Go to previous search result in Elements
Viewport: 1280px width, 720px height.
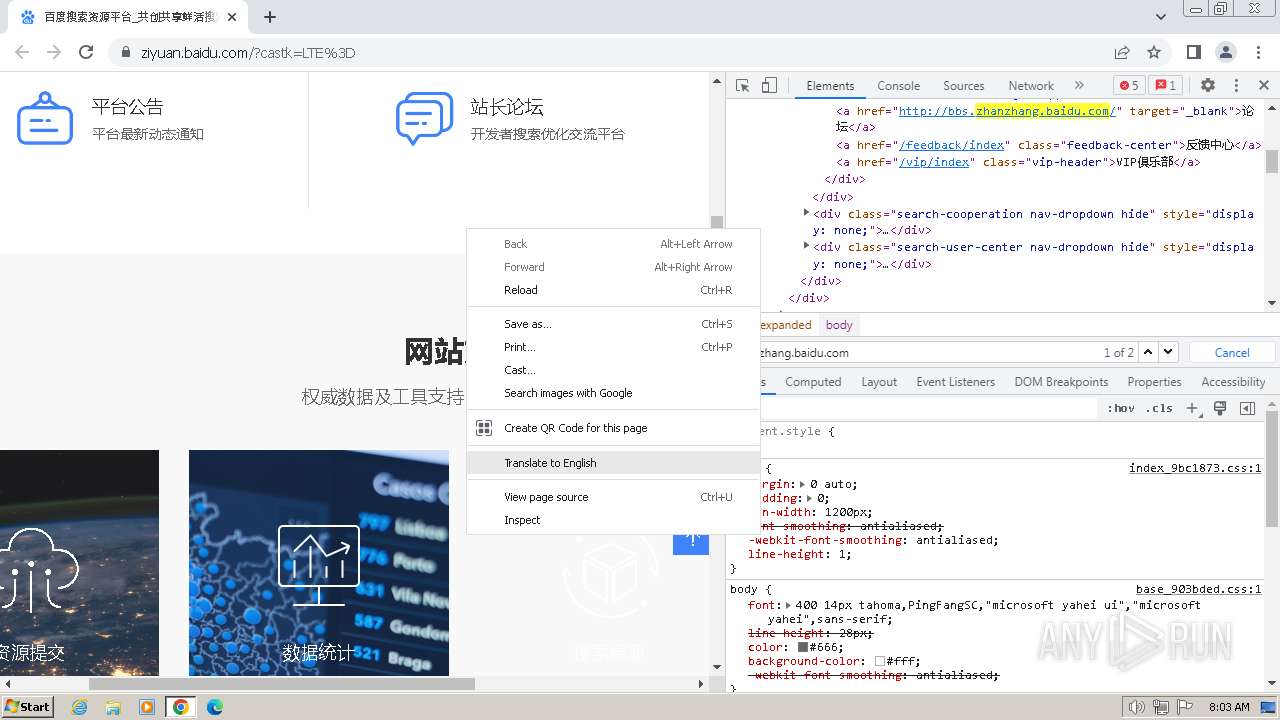[1148, 352]
